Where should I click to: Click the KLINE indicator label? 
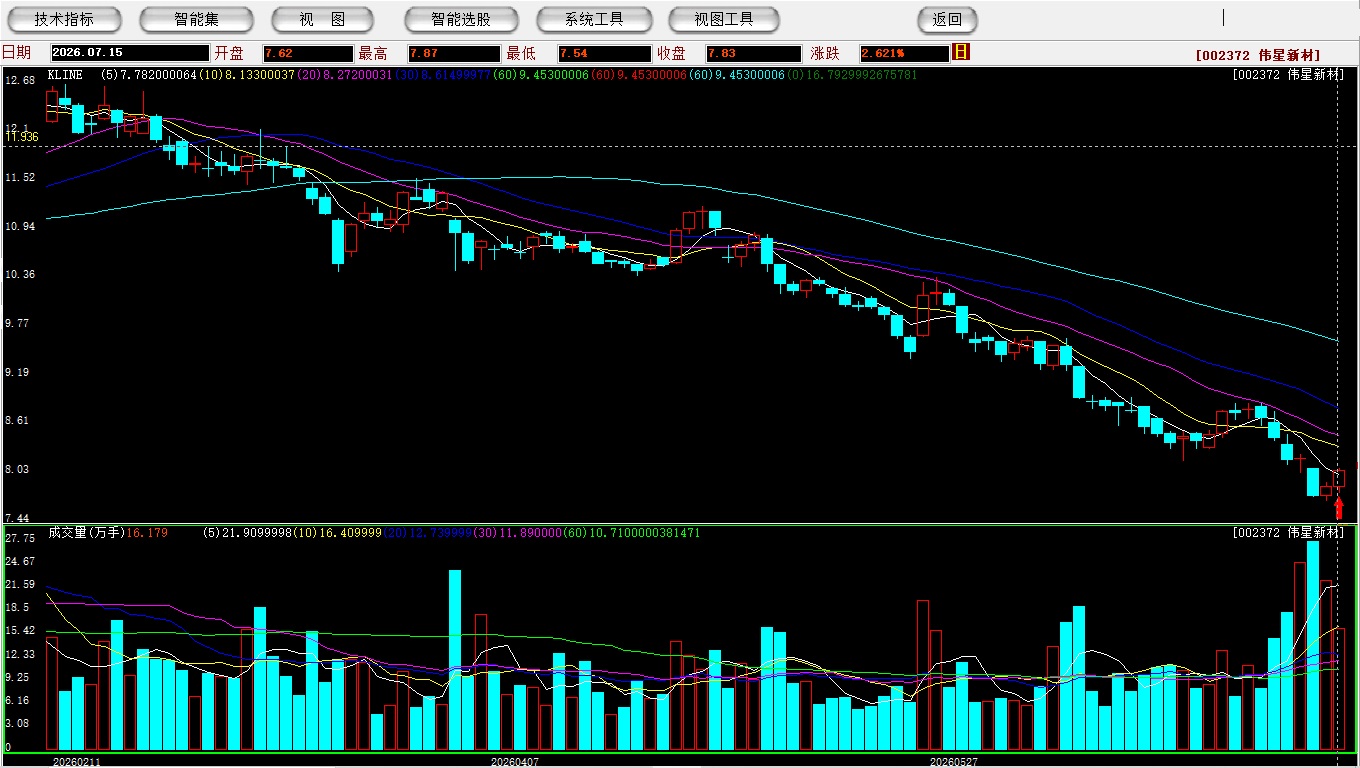click(65, 75)
